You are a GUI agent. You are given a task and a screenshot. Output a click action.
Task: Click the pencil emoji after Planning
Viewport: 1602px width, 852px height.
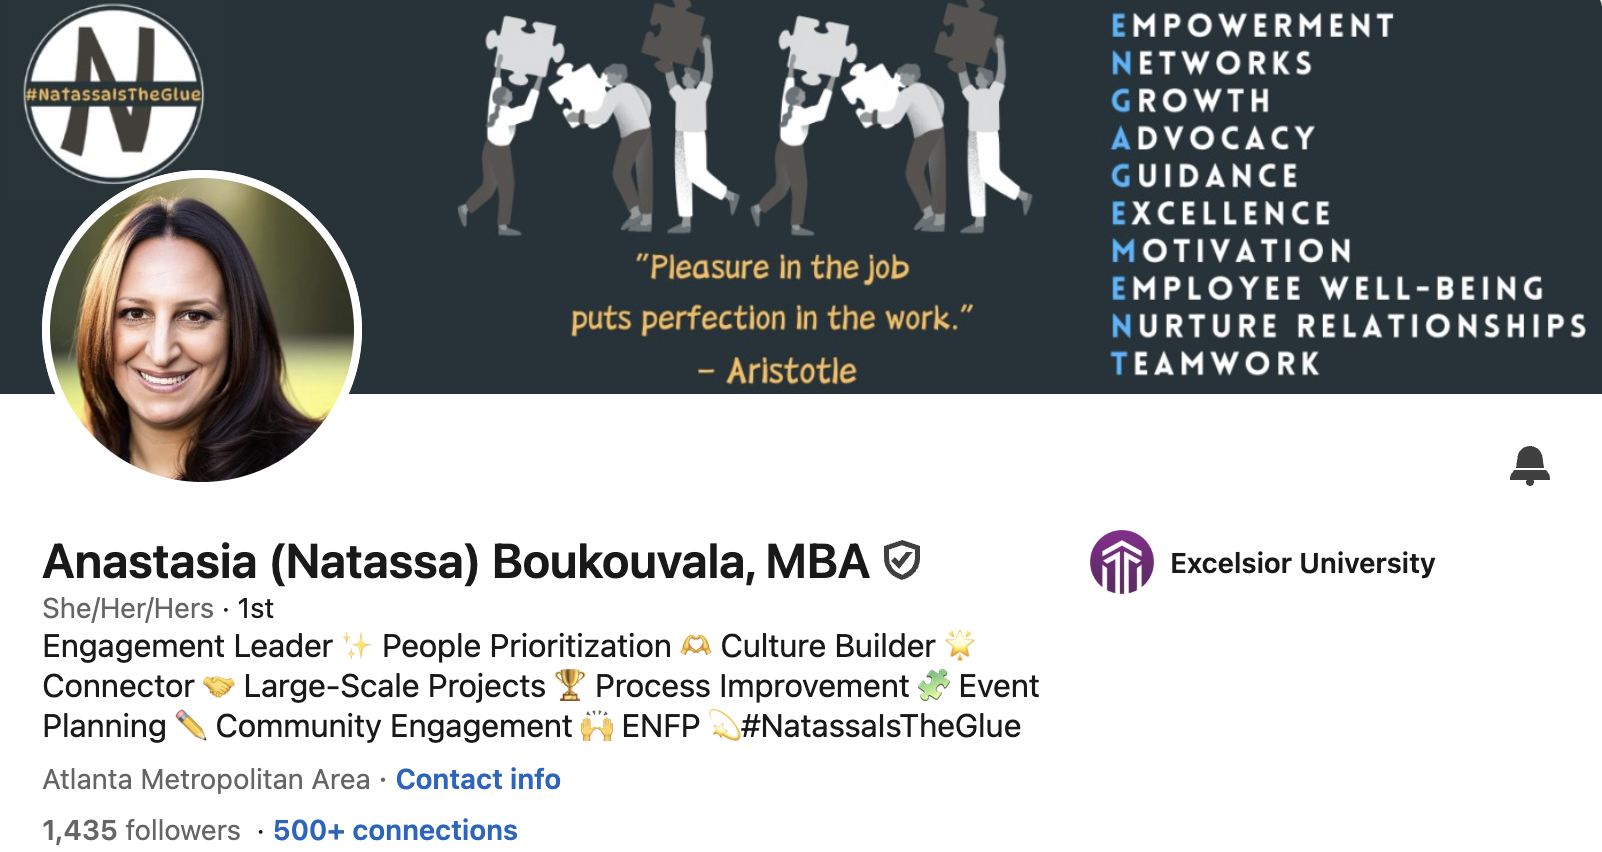tap(190, 726)
